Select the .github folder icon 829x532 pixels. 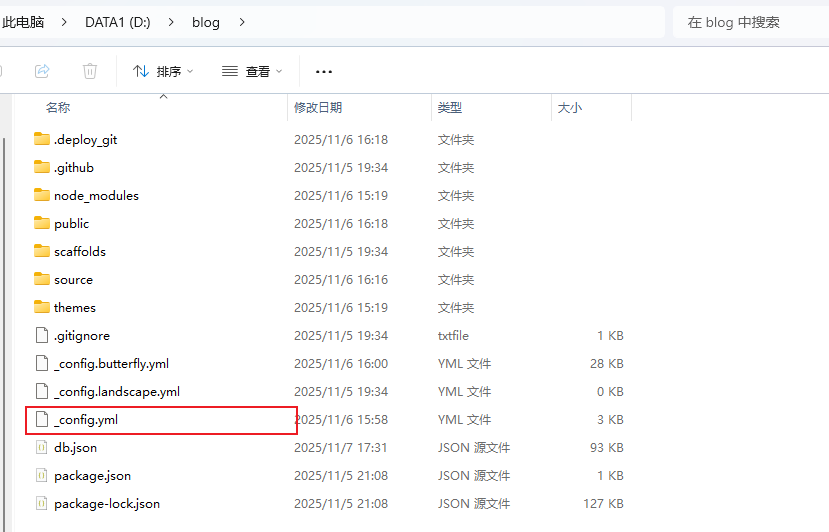click(42, 167)
